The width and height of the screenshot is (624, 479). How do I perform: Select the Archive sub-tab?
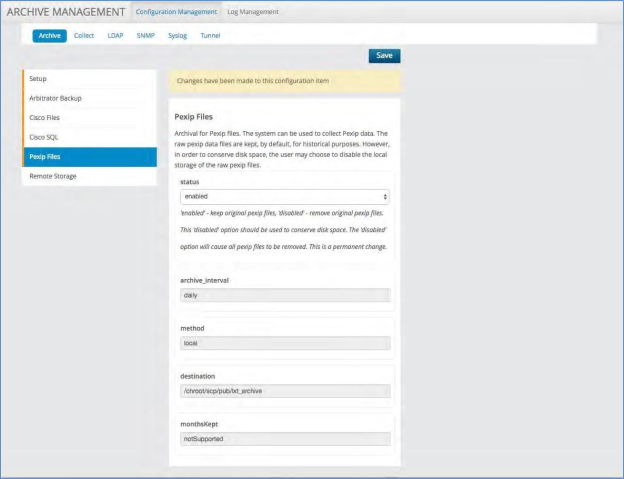49,36
